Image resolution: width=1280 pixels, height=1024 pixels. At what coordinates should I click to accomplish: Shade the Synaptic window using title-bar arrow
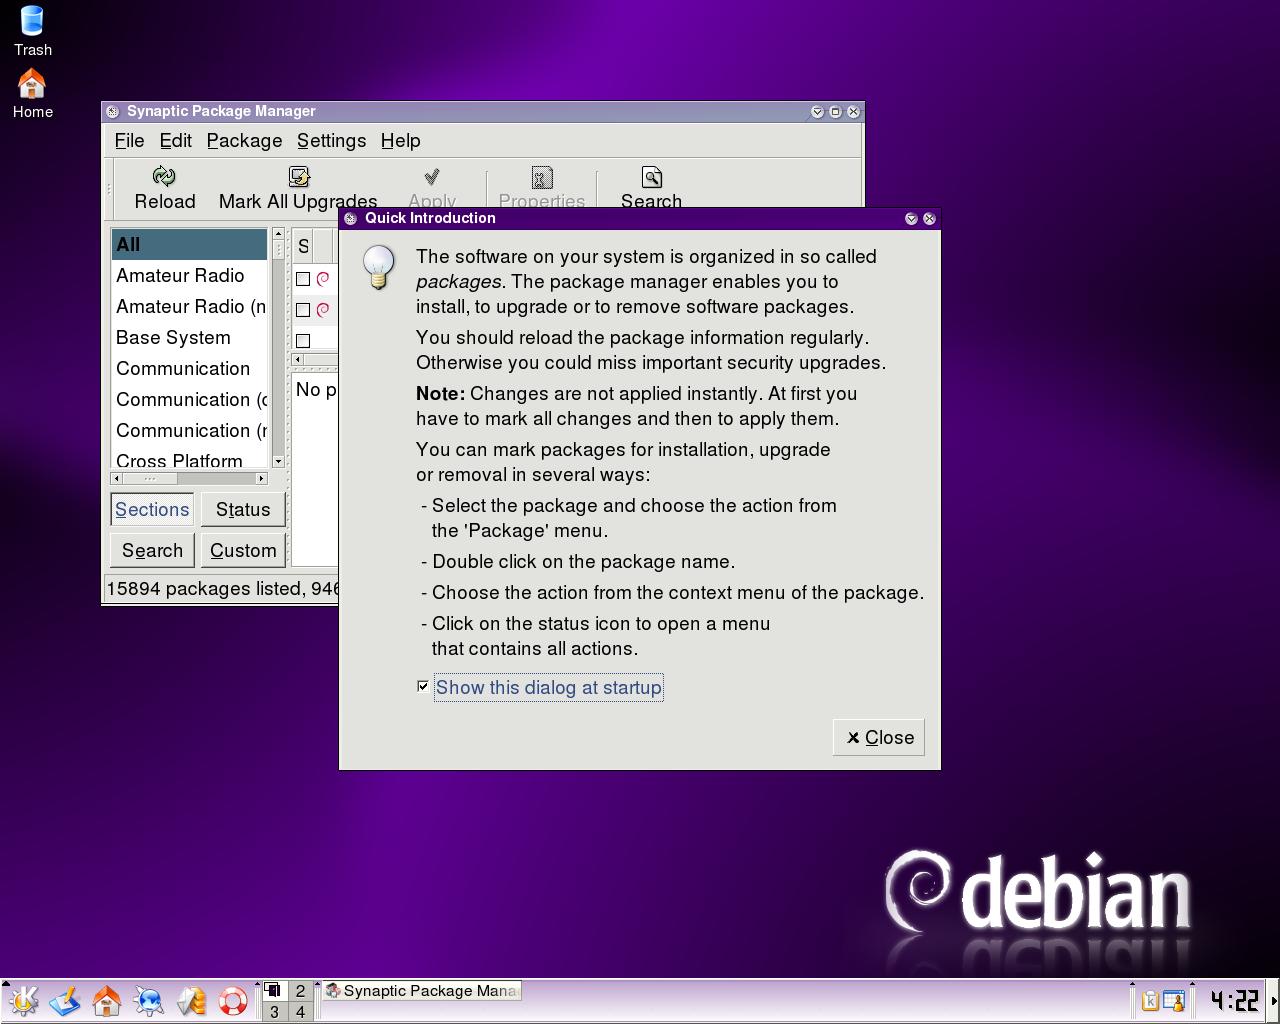point(817,112)
